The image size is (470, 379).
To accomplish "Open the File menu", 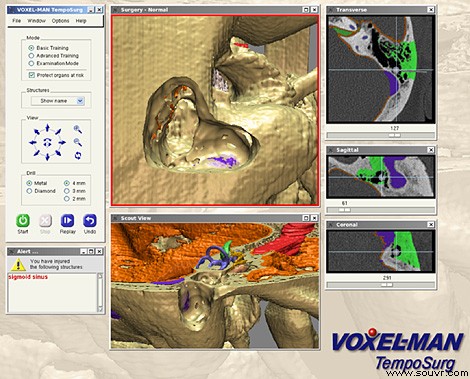I will pyautogui.click(x=16, y=21).
